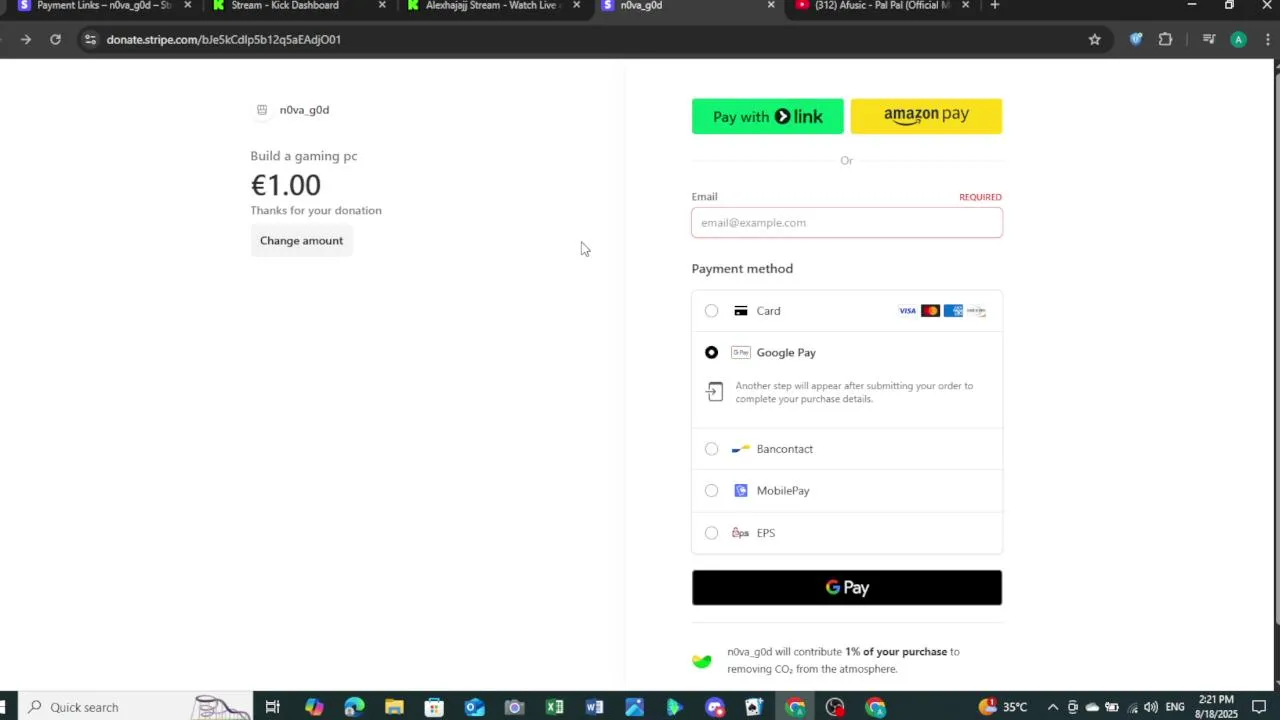Click the address bar URL

(224, 39)
